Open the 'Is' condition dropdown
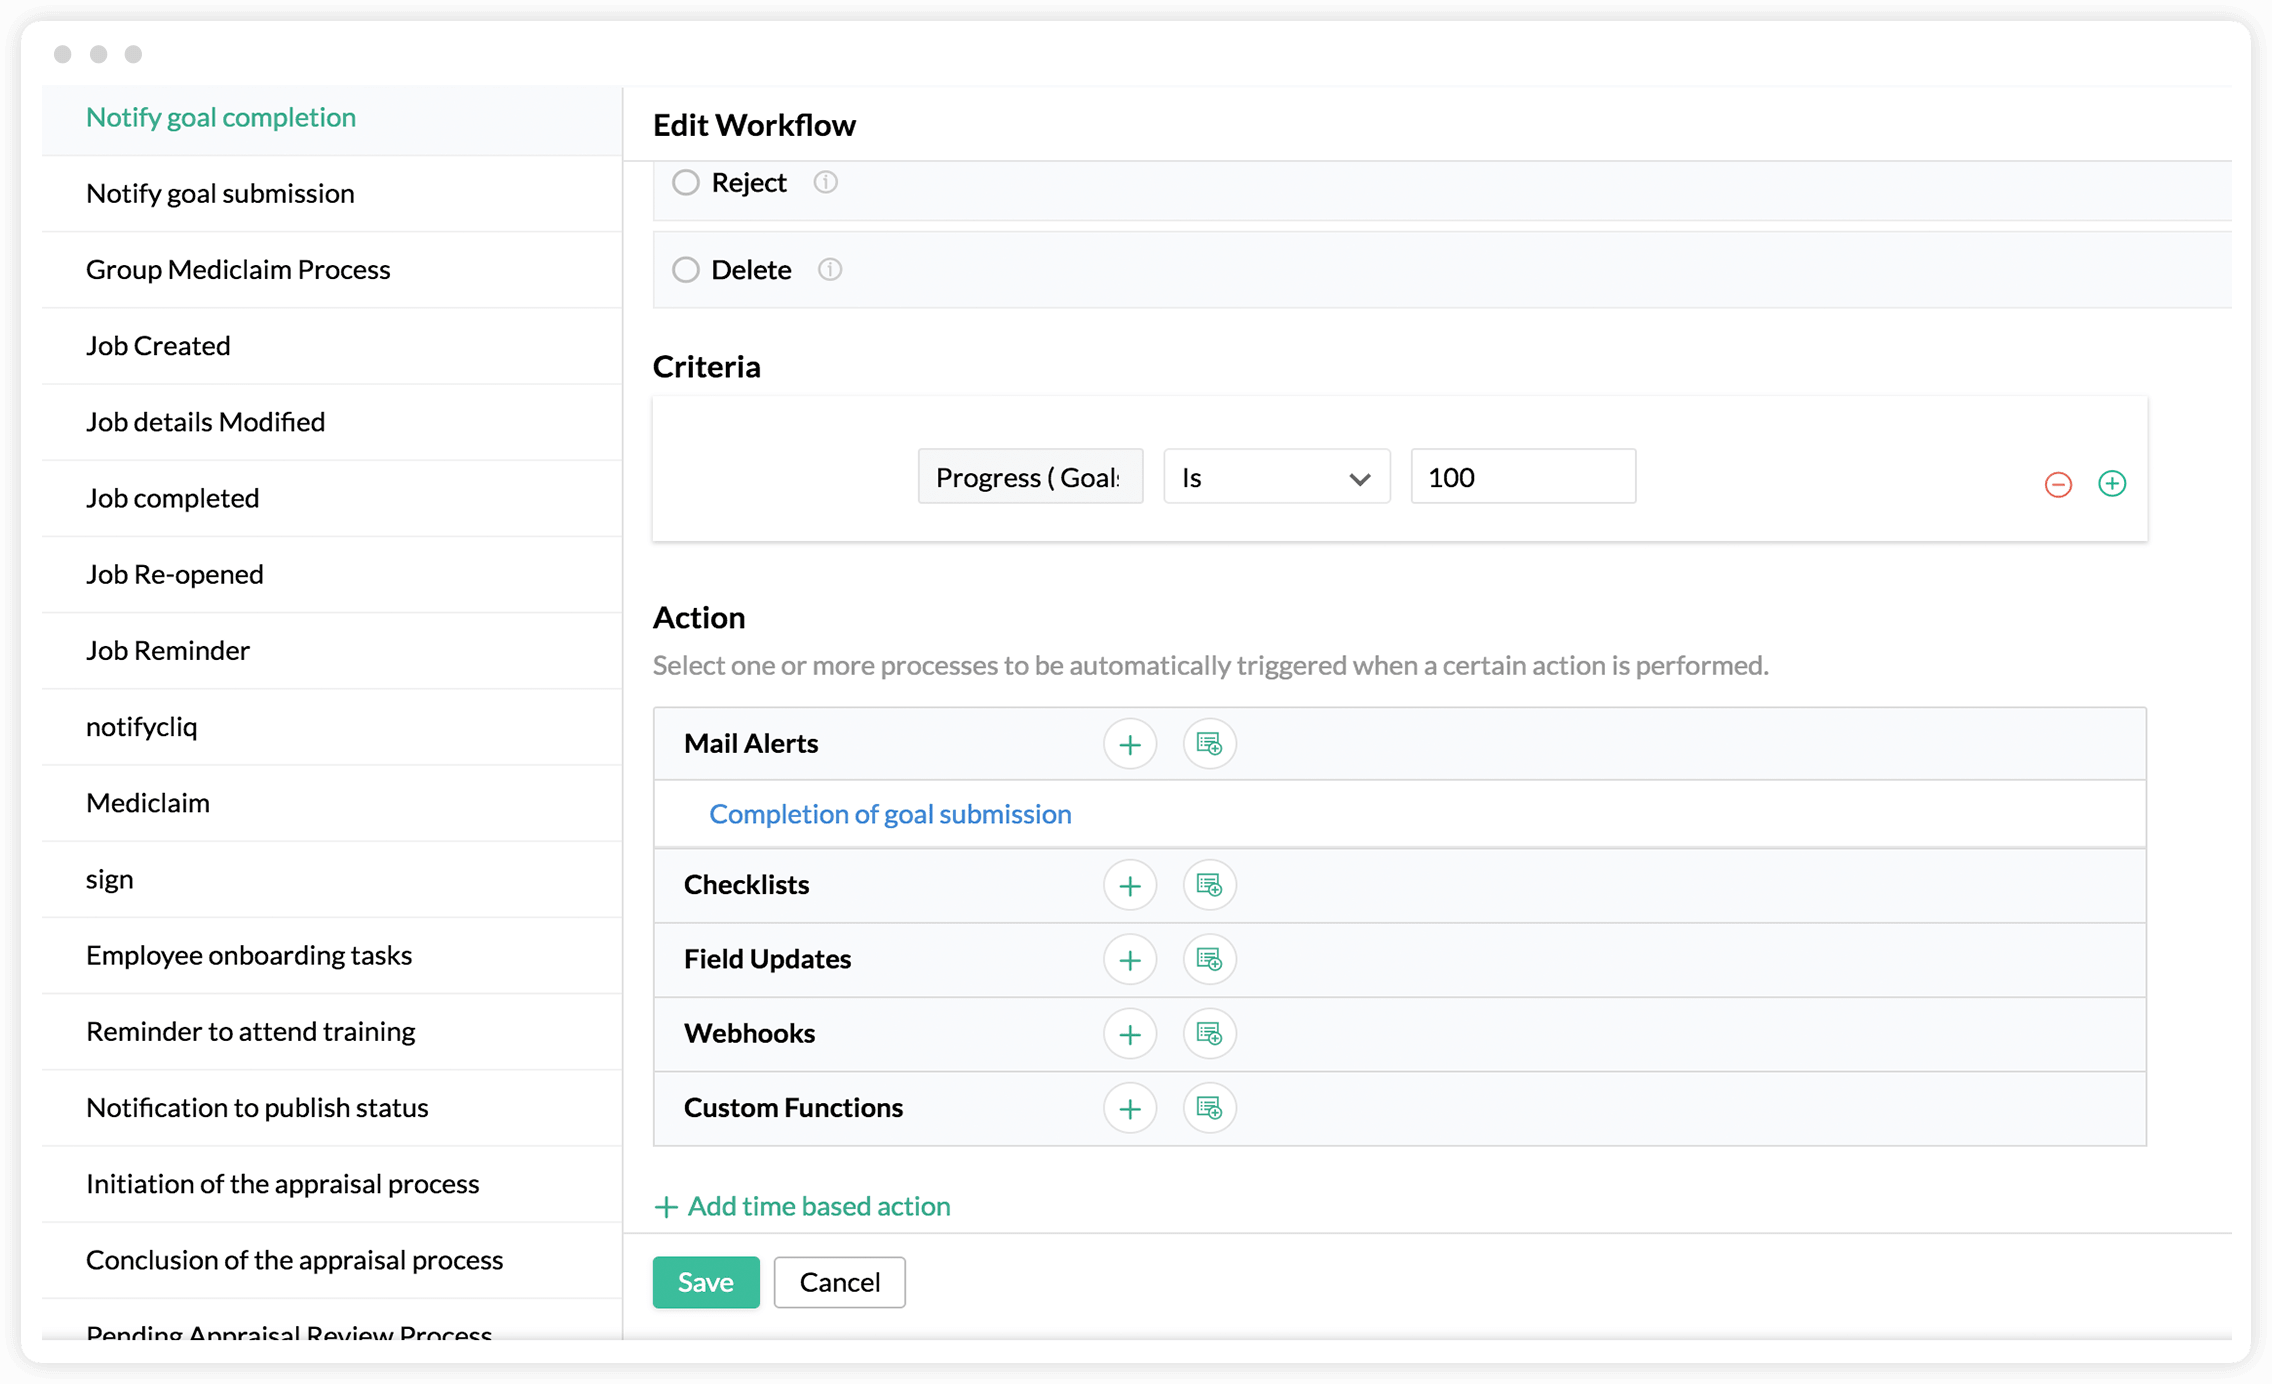Screen dimensions: 2272x1384 1275,477
